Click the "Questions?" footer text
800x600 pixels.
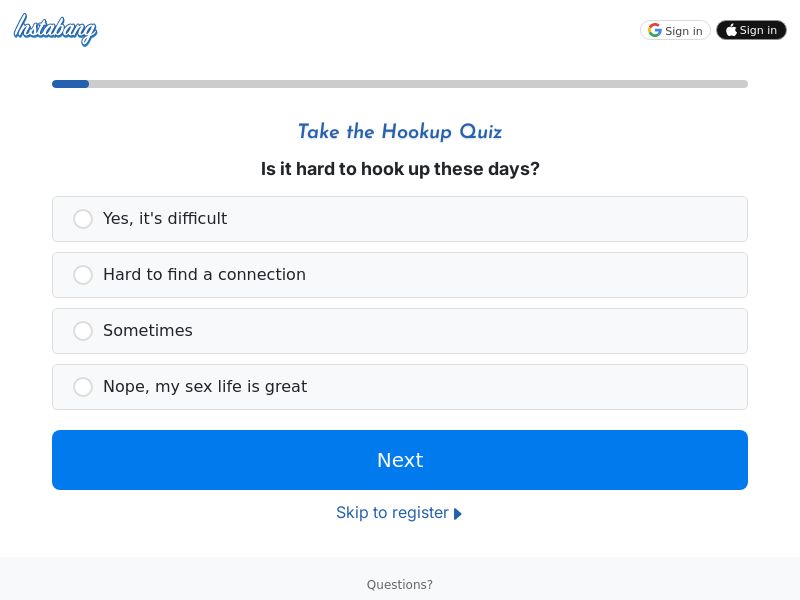[399, 585]
